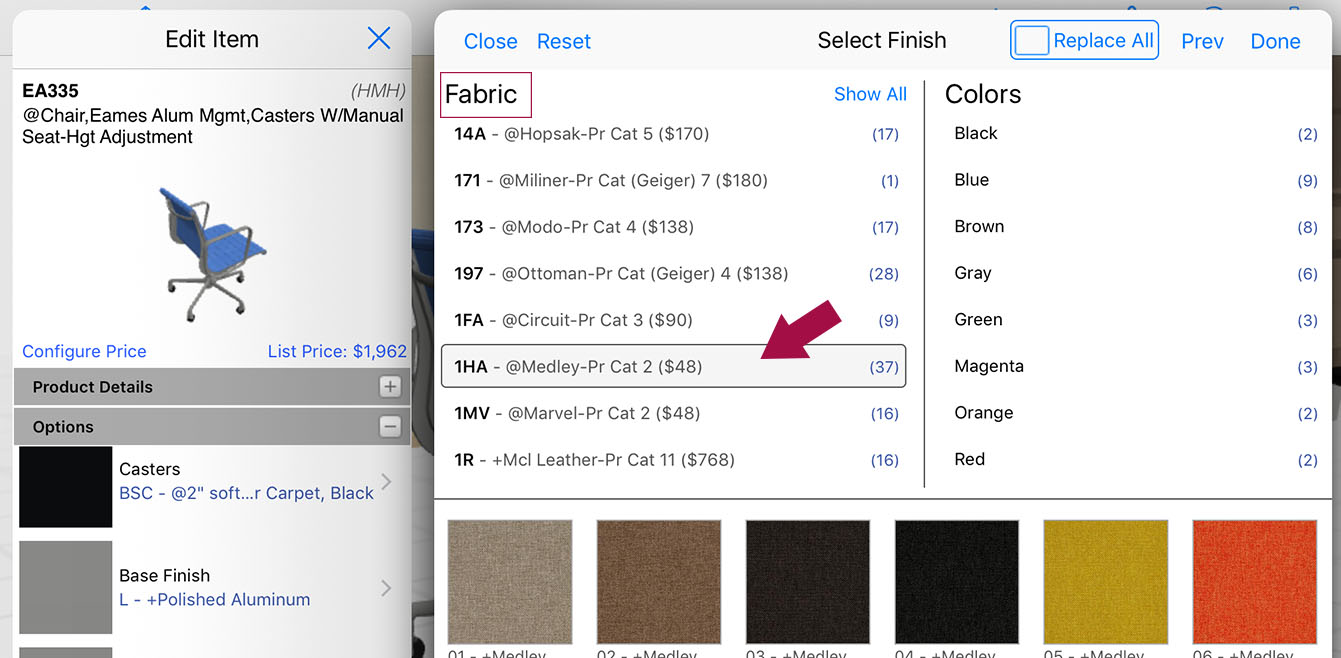This screenshot has height=658, width=1341.
Task: Go to previous option with Prev
Action: 1203,41
